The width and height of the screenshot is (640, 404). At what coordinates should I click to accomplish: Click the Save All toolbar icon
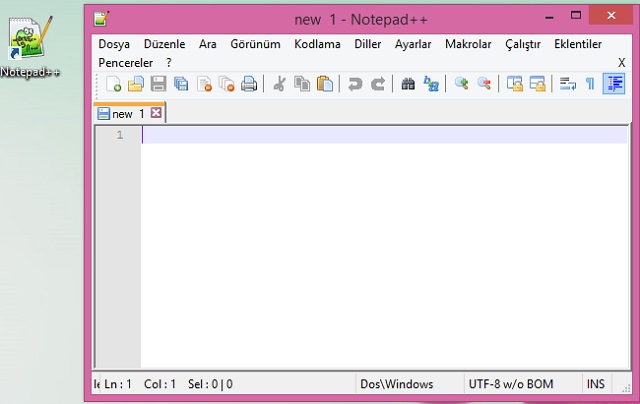click(x=181, y=84)
